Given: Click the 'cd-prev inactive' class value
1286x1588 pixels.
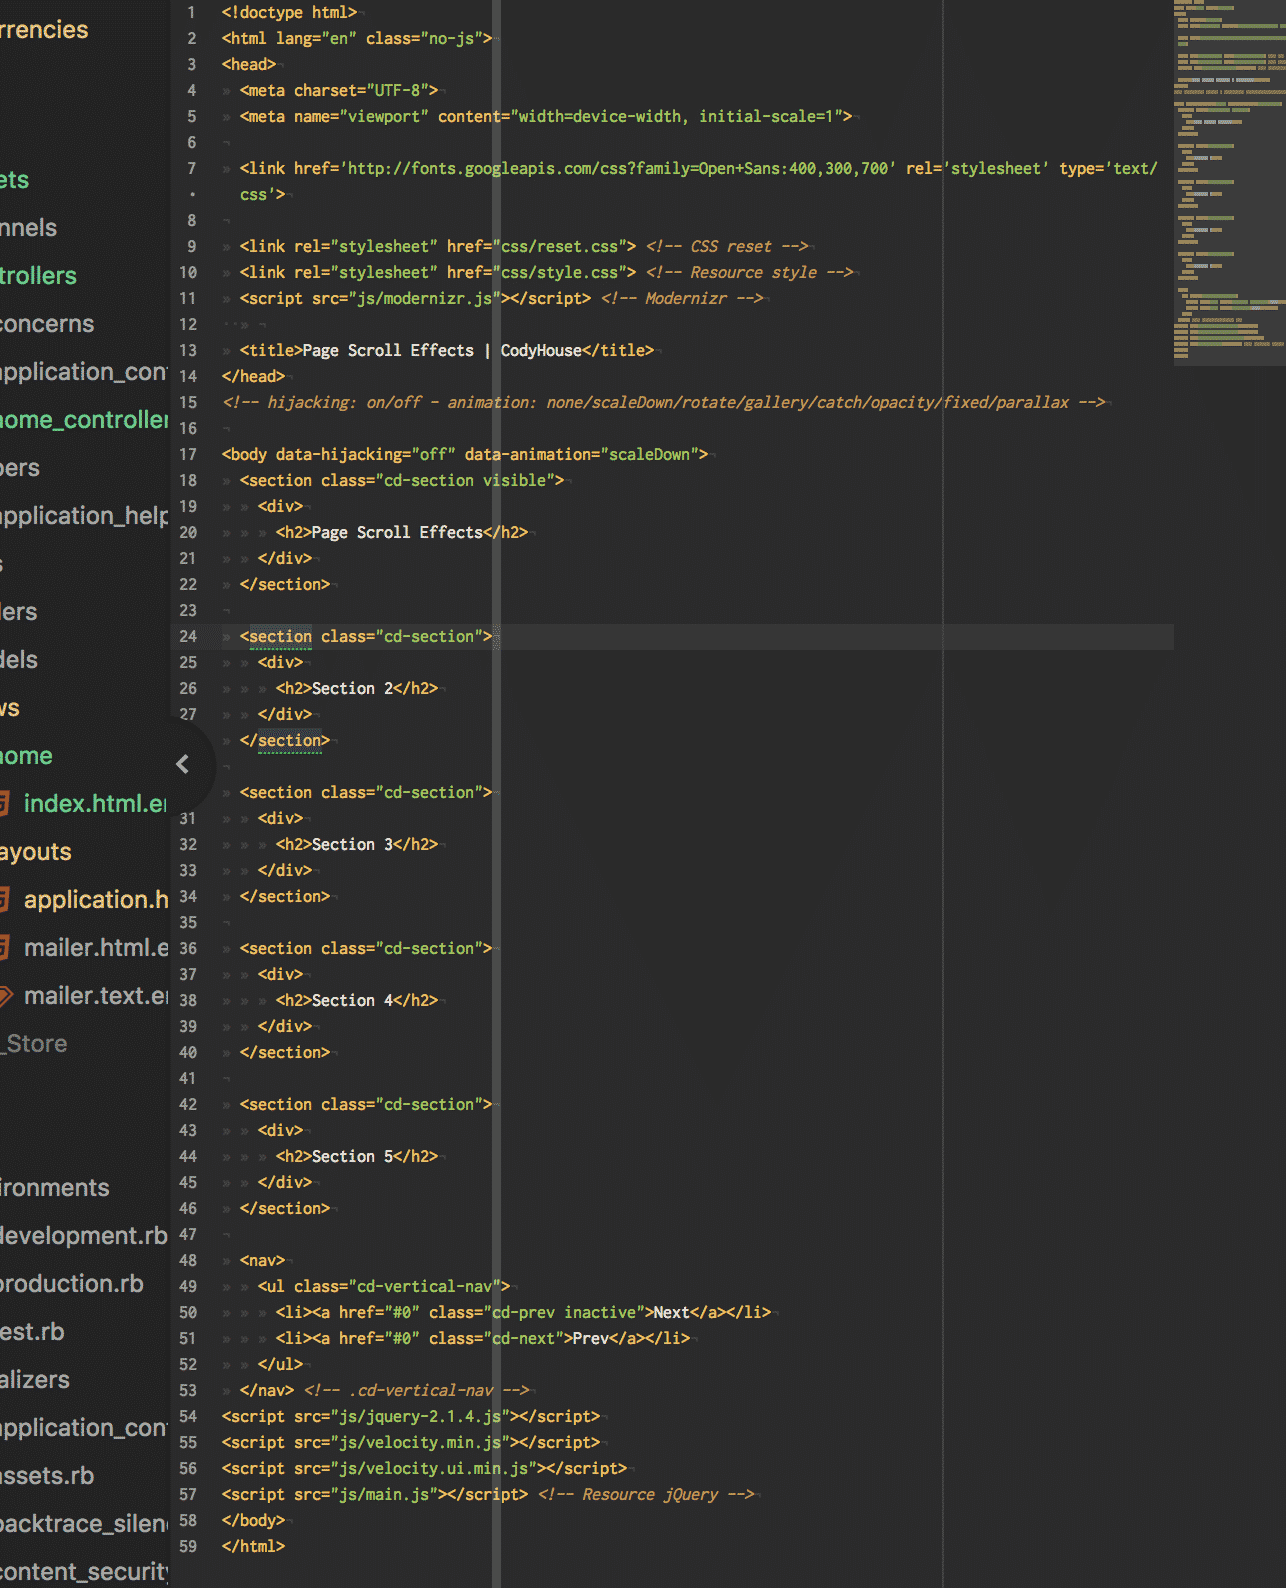Looking at the screenshot, I should 564,1313.
